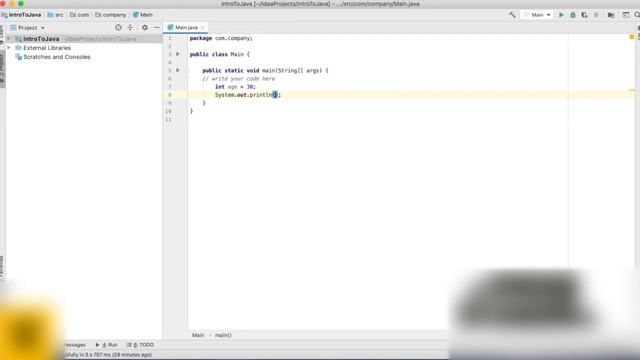Click 'public class Main' declaration text
This screenshot has height=360, width=640.
click(x=217, y=54)
